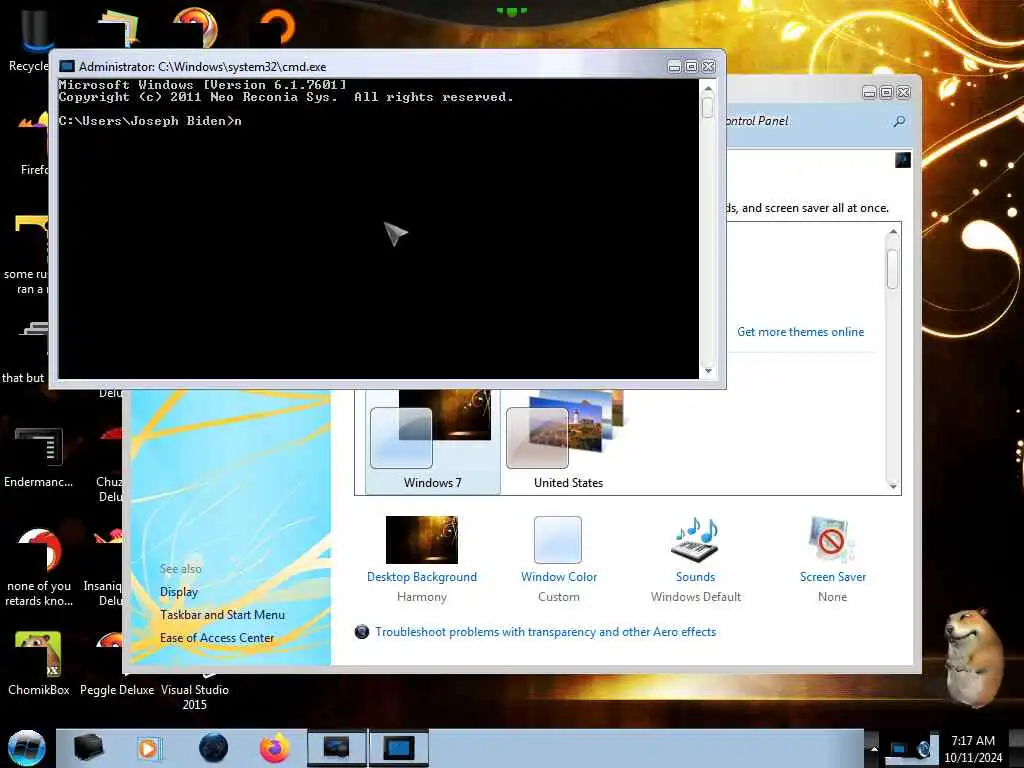The height and width of the screenshot is (768, 1024).
Task: Select the 'none of you' desktop icon
Action: (38, 568)
